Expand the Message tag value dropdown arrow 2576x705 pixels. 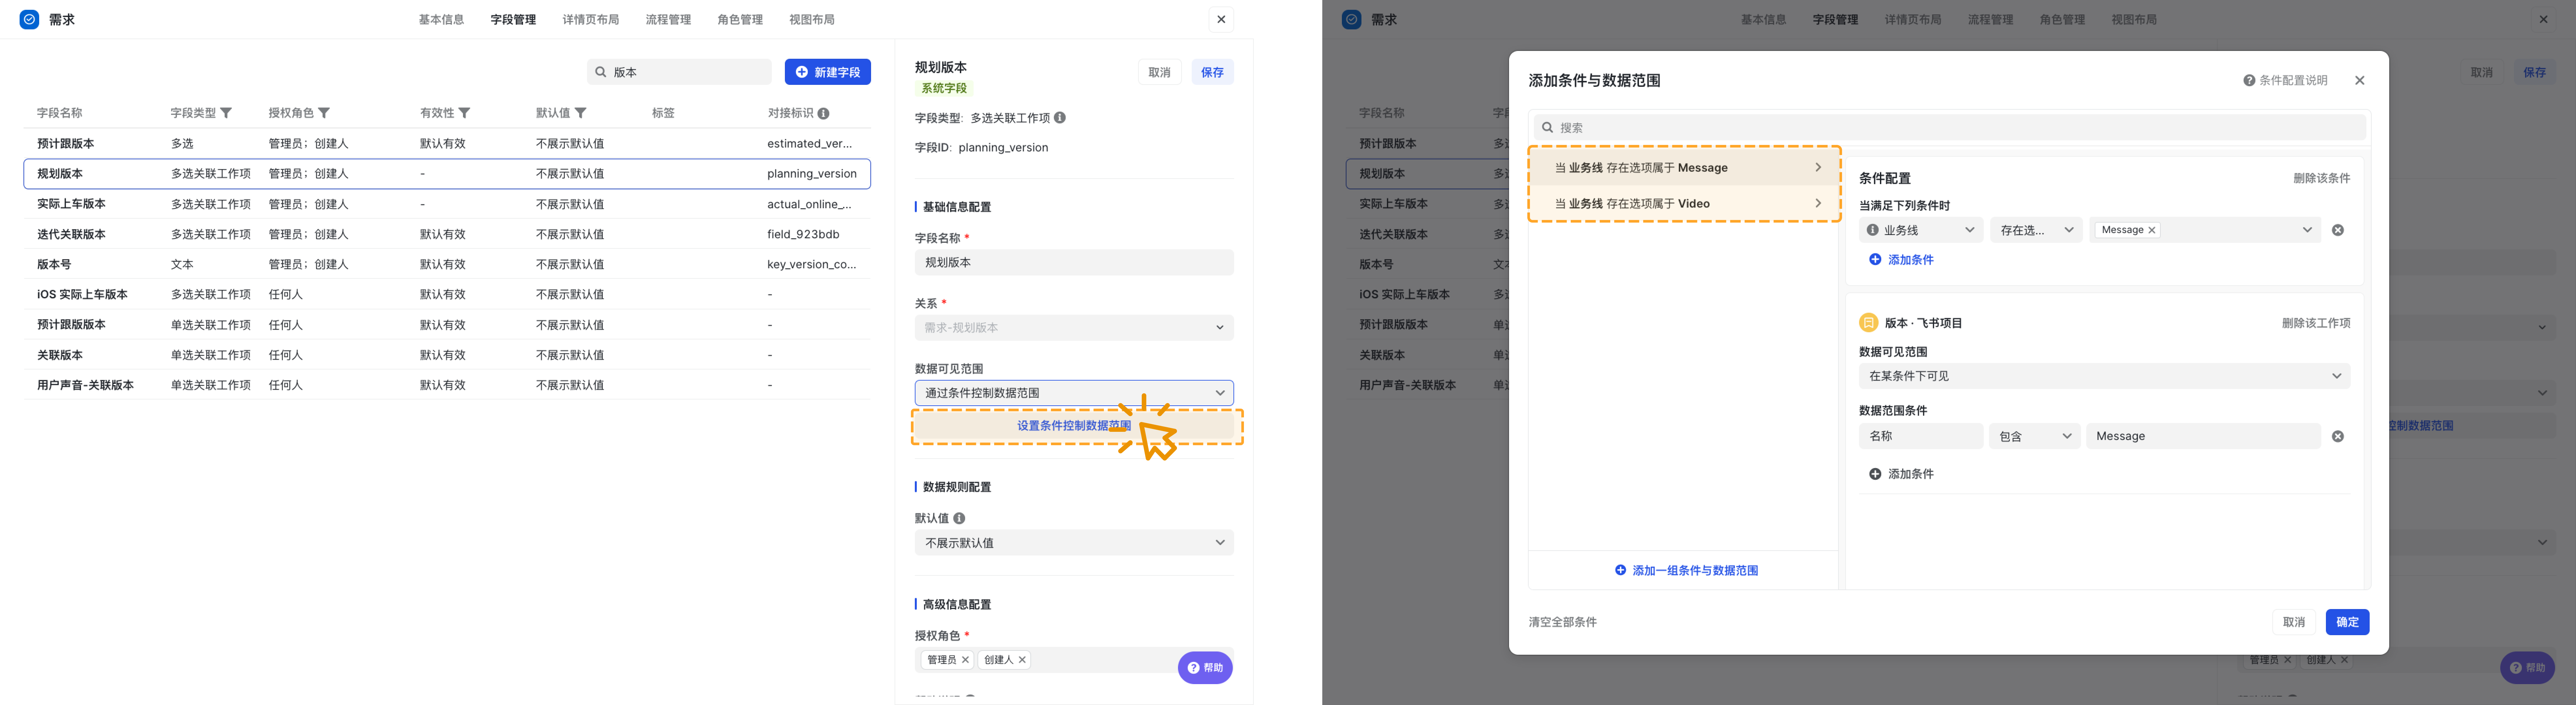[x=2307, y=230]
